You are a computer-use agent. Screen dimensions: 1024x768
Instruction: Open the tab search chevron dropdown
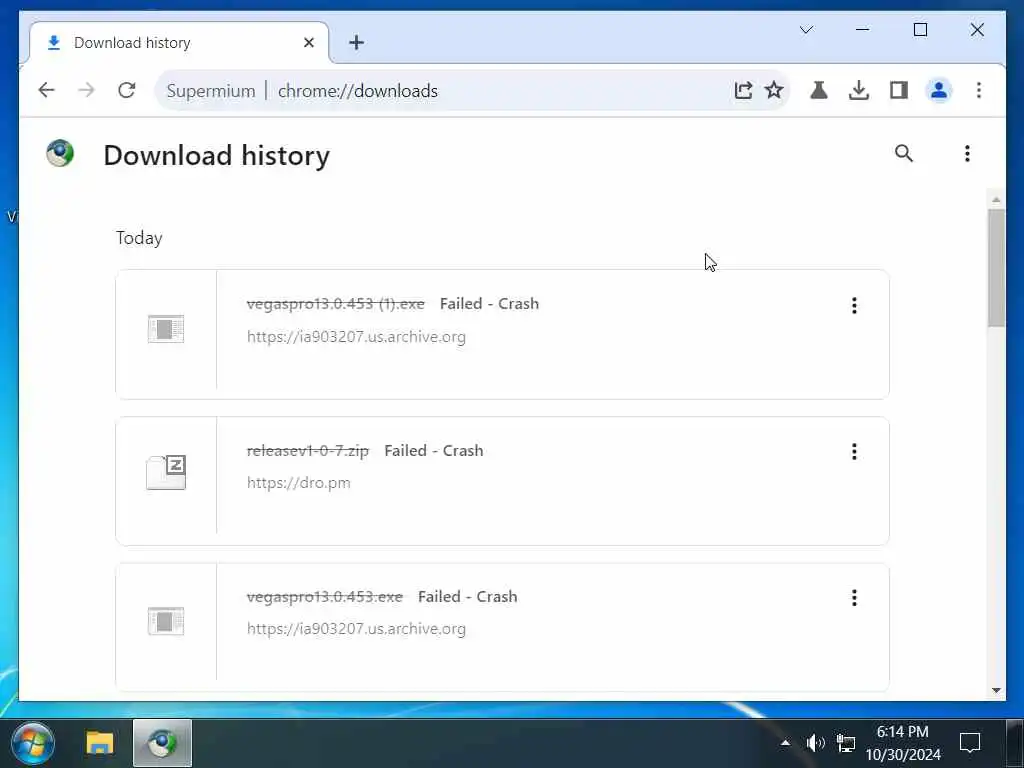click(x=807, y=30)
